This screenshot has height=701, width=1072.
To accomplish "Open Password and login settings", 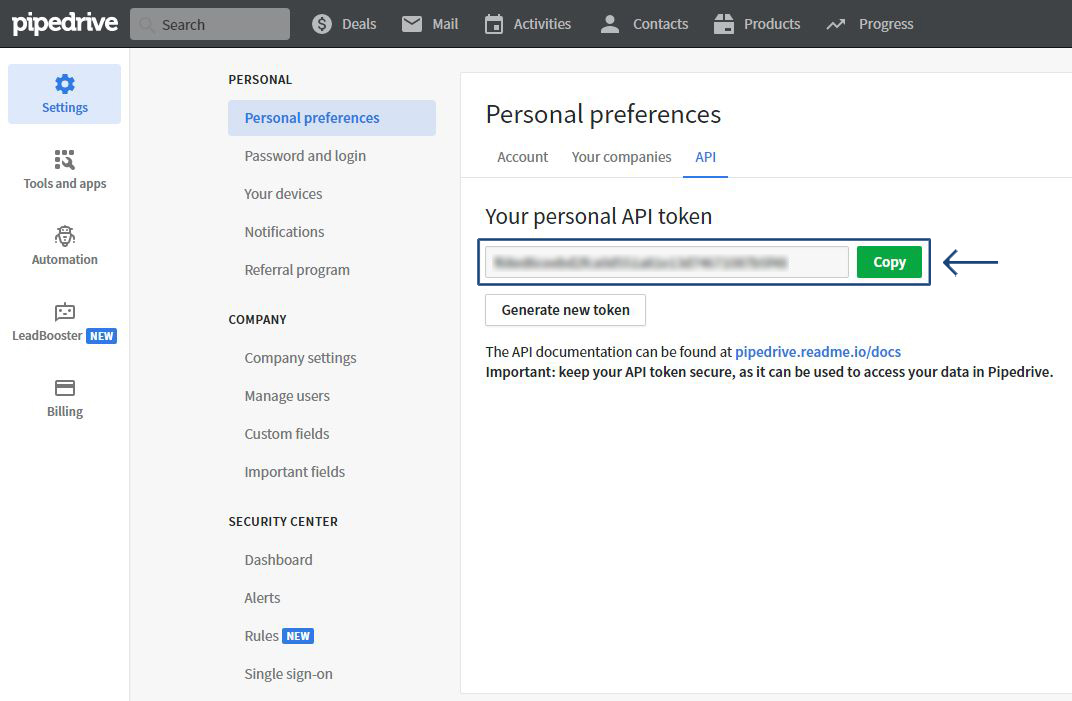I will (305, 156).
